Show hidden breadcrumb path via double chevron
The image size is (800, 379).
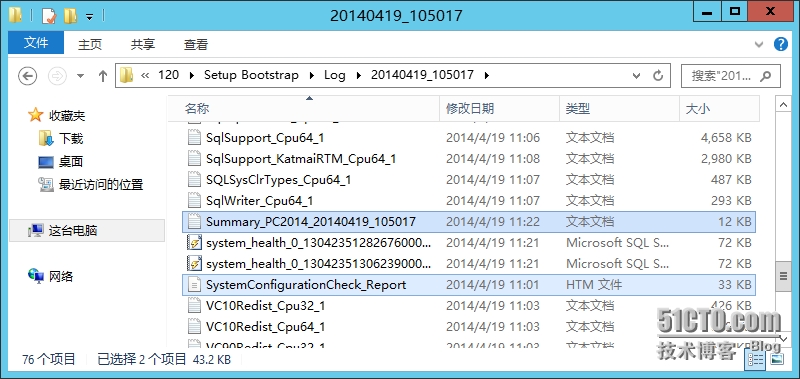[145, 75]
